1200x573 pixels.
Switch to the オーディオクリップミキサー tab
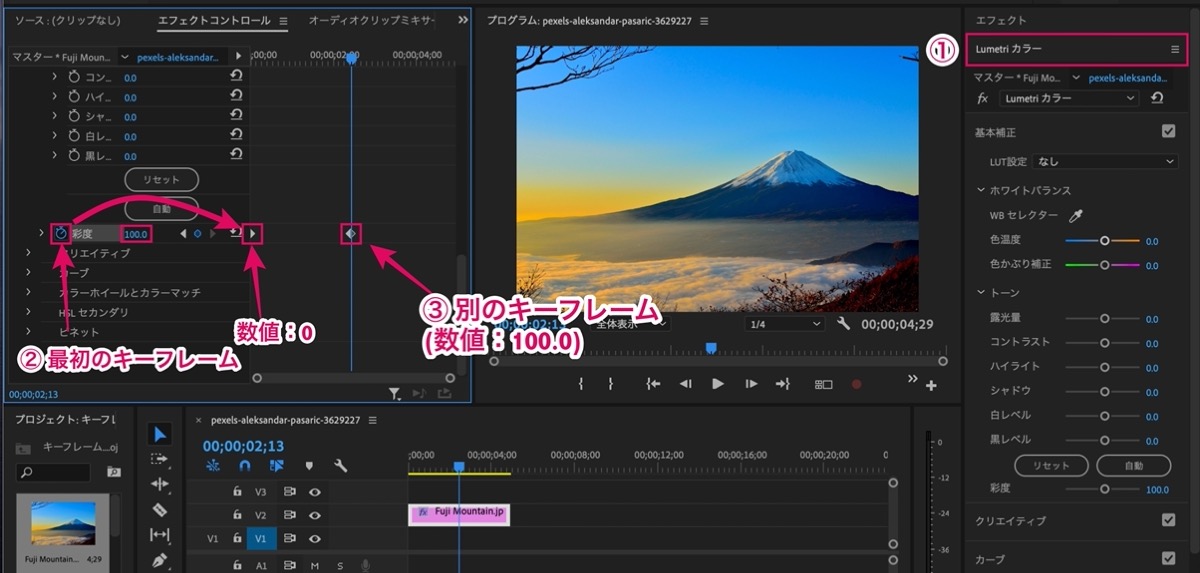tap(371, 20)
